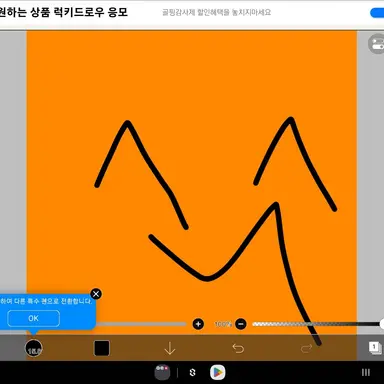Open the layers panel showing 1 layer

[x=375, y=348]
